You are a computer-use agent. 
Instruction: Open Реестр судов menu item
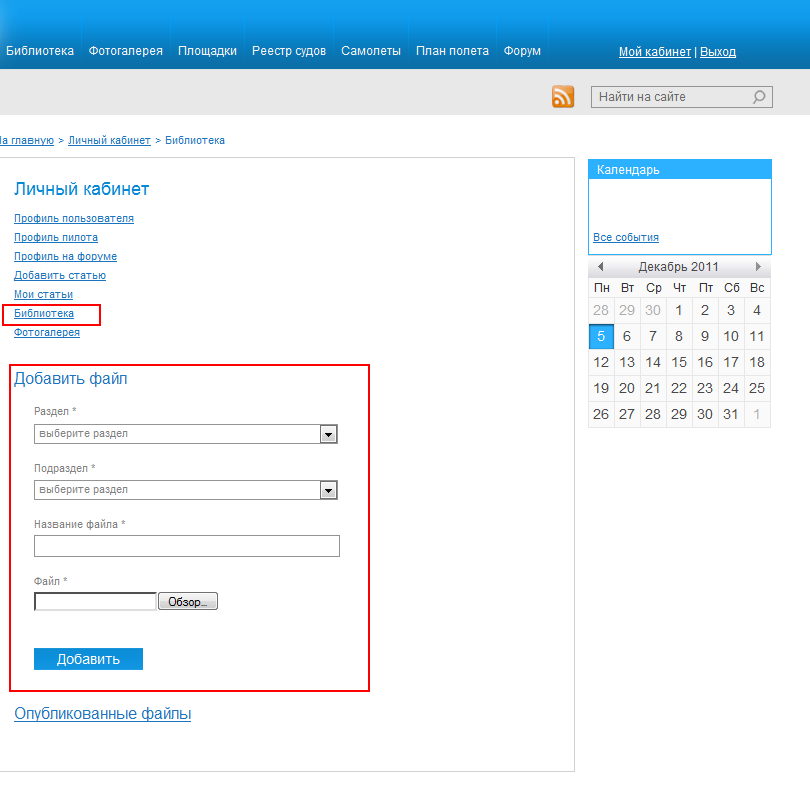click(288, 51)
